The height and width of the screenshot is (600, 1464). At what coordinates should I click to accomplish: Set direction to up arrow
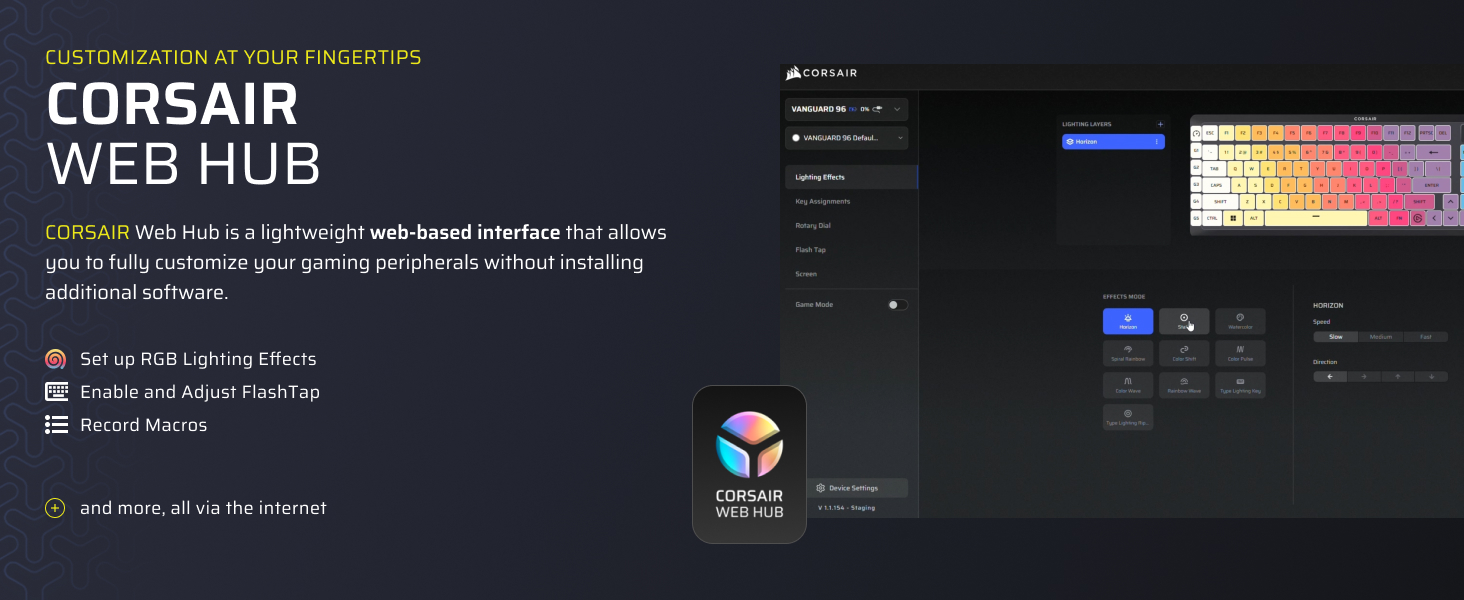click(x=1398, y=377)
